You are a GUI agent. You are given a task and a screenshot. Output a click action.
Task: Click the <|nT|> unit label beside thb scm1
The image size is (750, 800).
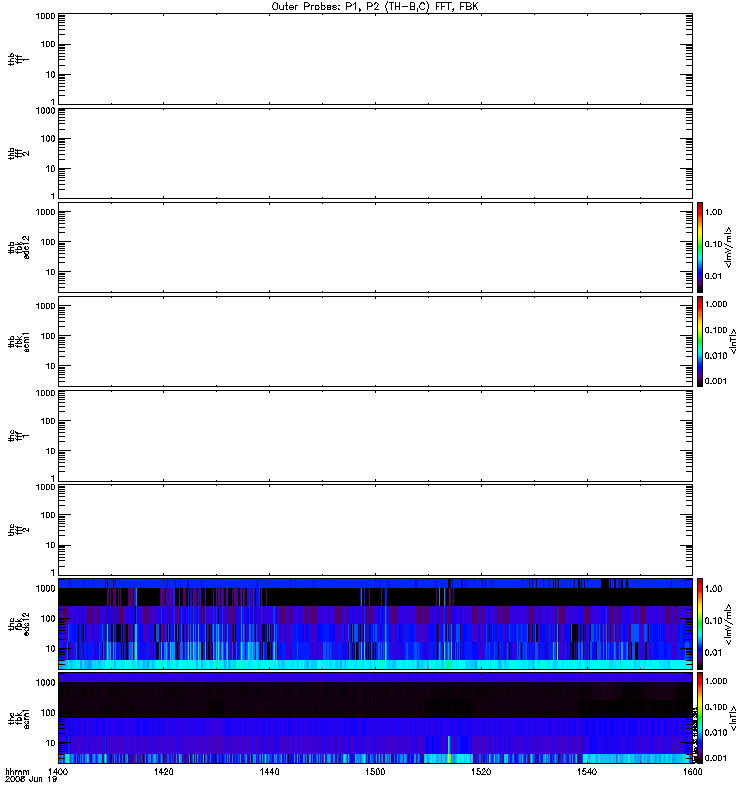pos(733,341)
